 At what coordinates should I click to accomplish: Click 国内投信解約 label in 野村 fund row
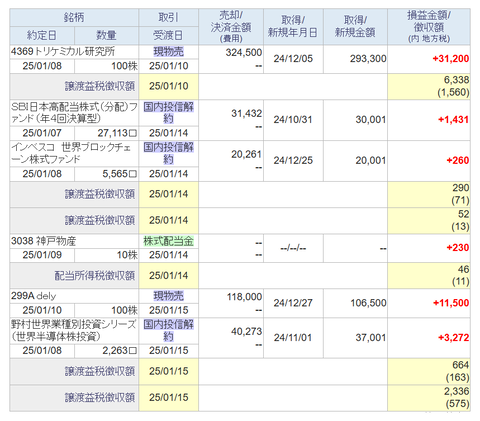click(x=168, y=330)
